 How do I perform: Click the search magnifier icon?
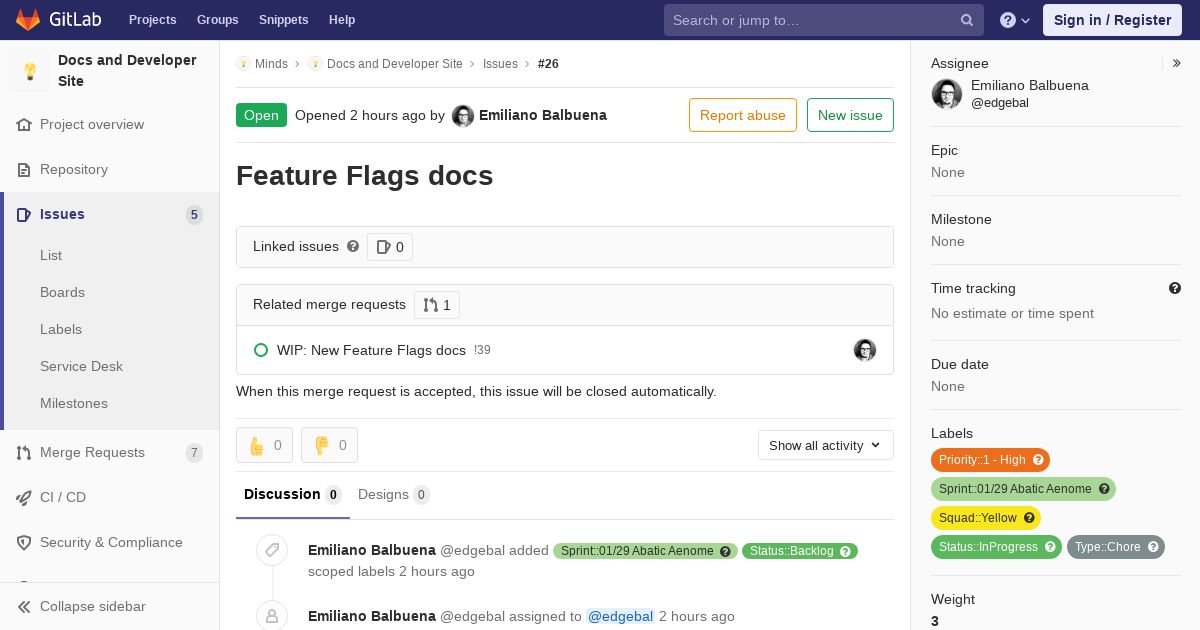click(x=967, y=20)
